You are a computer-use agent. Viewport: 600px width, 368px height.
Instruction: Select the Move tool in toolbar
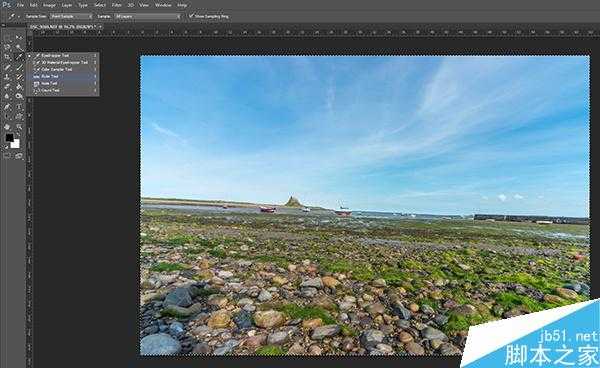coord(19,37)
